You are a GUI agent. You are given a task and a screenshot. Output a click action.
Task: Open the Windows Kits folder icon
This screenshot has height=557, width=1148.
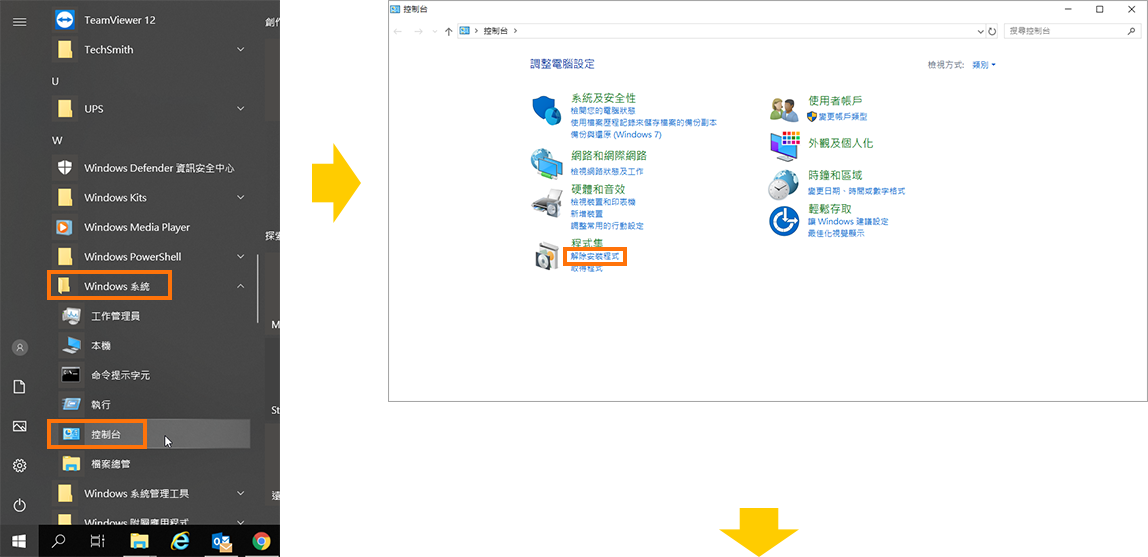pyautogui.click(x=65, y=198)
